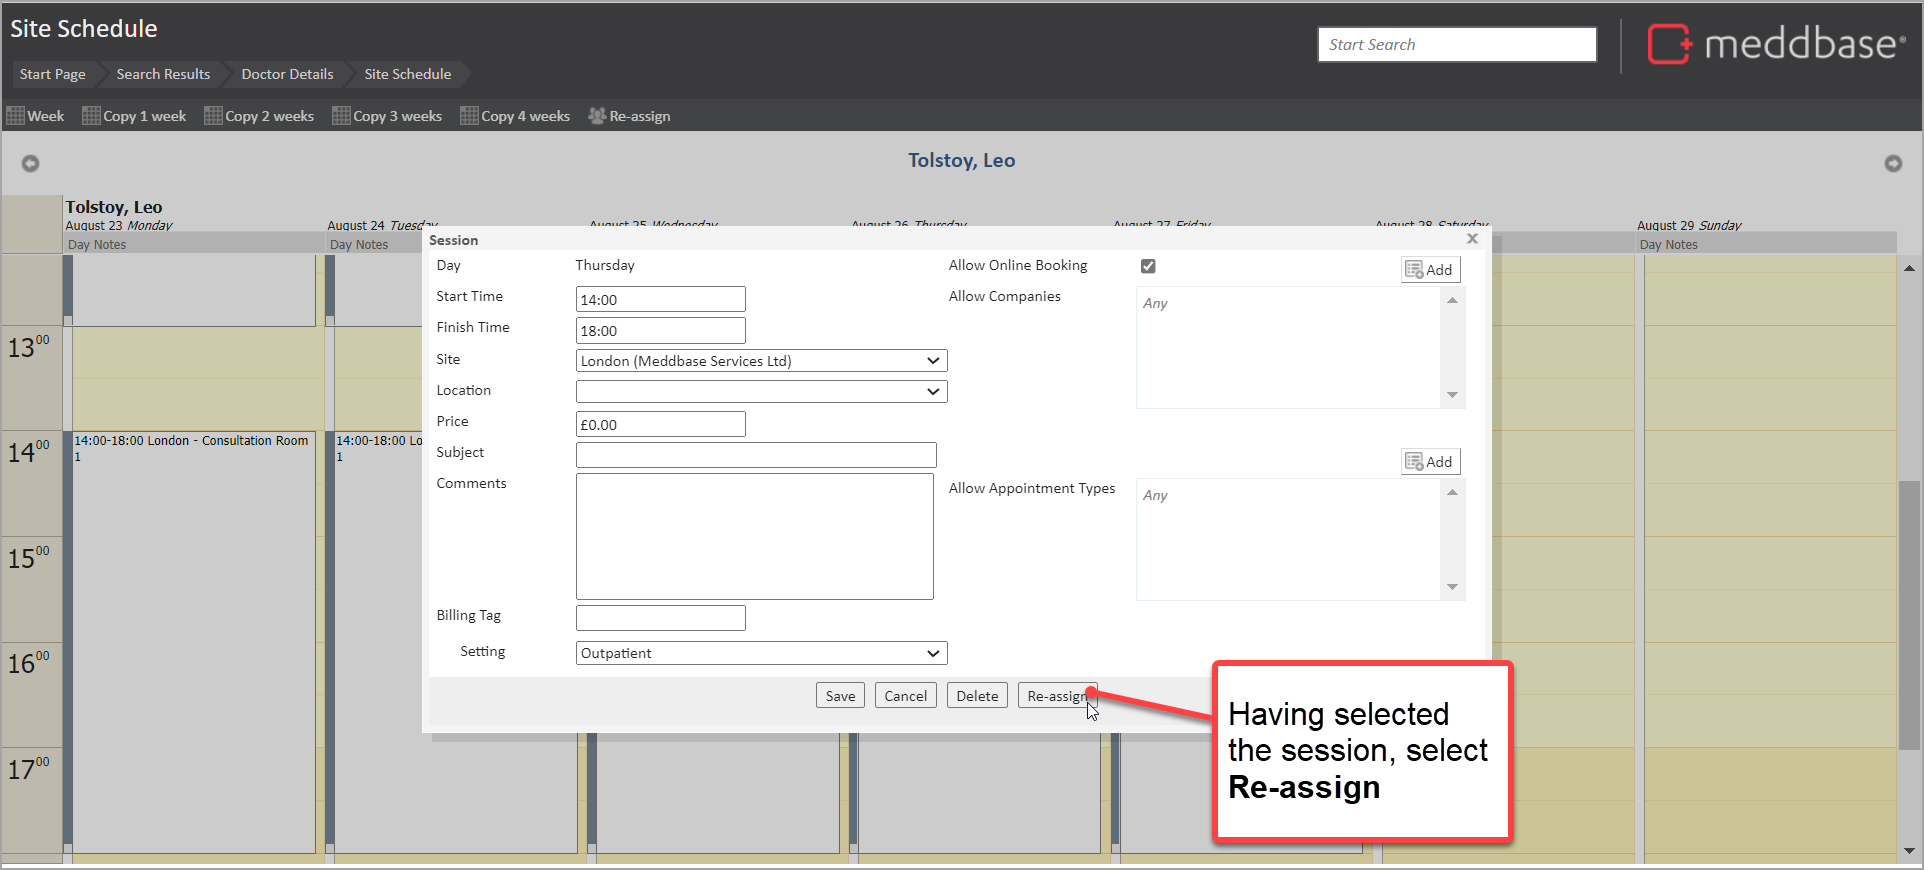Navigate to Doctor Details breadcrumb
Screen dimensions: 1924x870
[287, 74]
